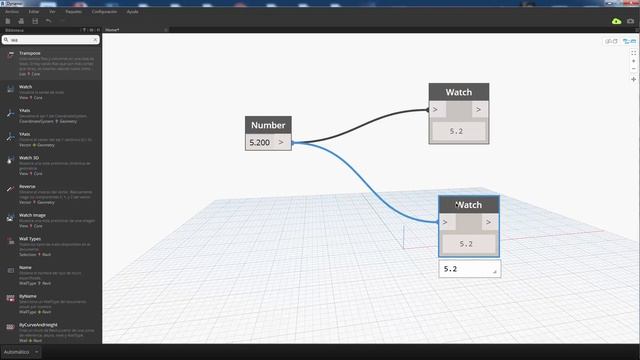The width and height of the screenshot is (640, 360).
Task: Click the Redo arrow toolbar icon
Action: pos(62,20)
